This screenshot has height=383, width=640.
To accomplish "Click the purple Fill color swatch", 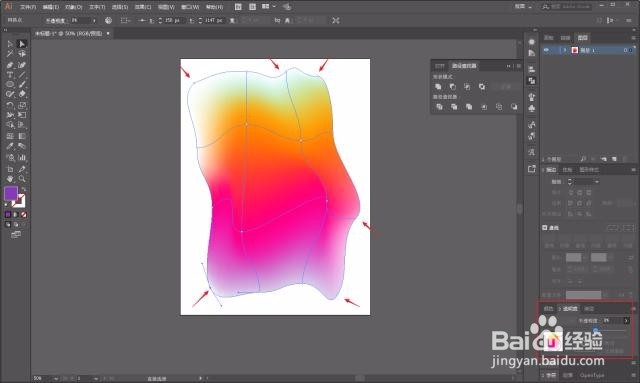I will pos(11,193).
